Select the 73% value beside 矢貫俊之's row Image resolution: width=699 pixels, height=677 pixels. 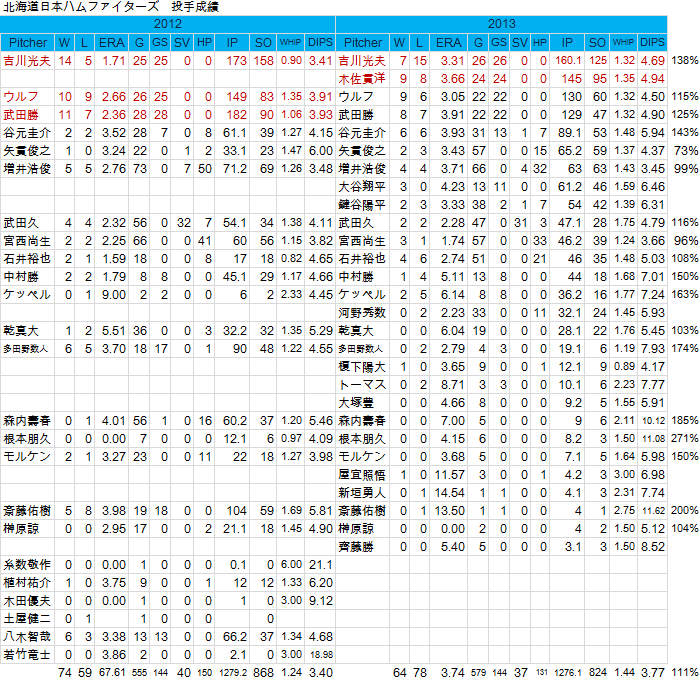(687, 151)
